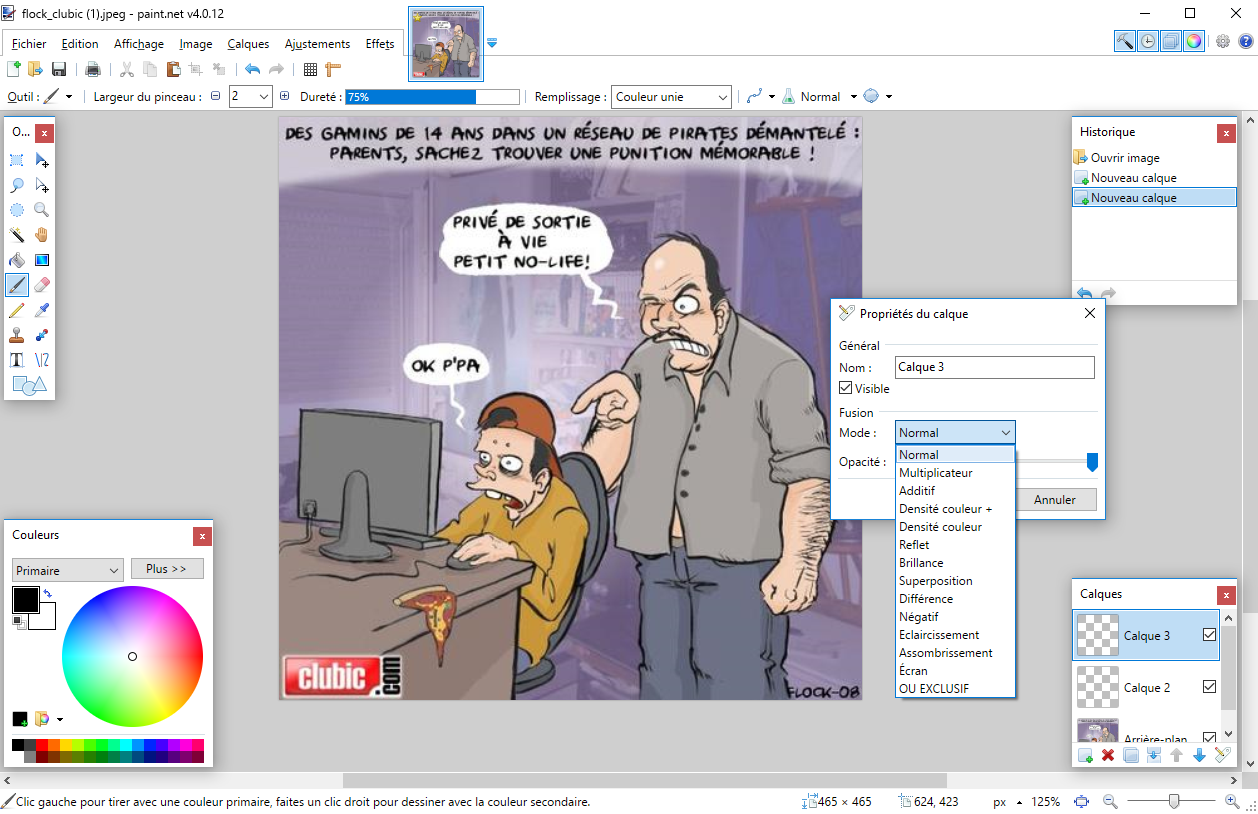The height and width of the screenshot is (814, 1258).
Task: Select the Clone Stamp tool
Action: coord(17,335)
